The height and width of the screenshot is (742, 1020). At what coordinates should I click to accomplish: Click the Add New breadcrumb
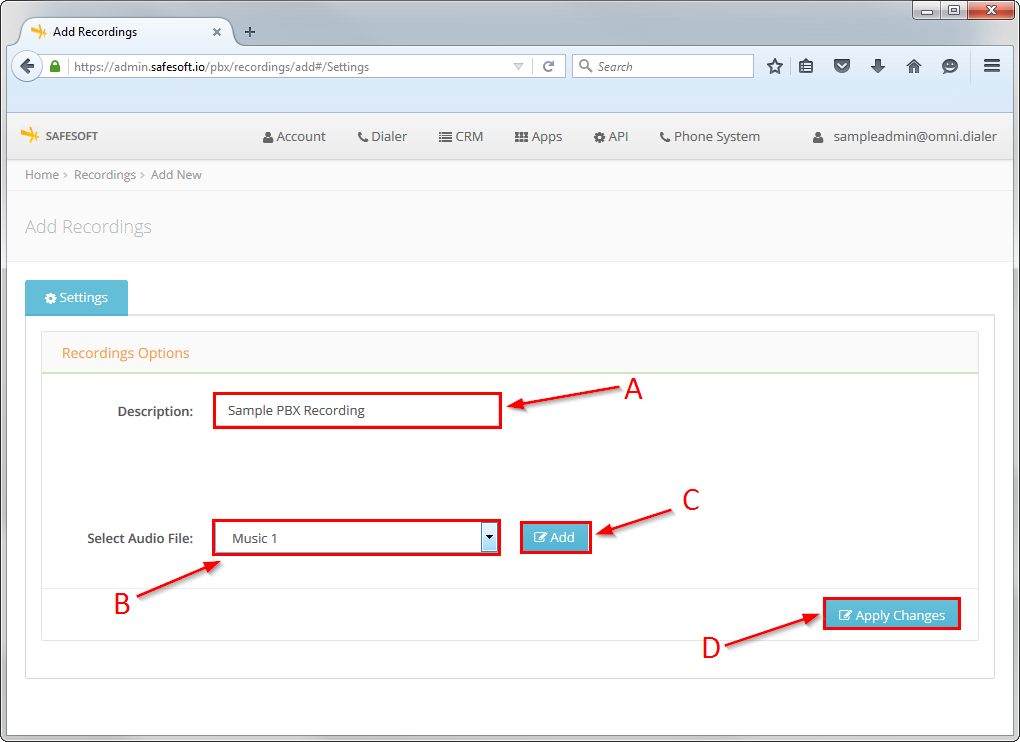coord(176,175)
